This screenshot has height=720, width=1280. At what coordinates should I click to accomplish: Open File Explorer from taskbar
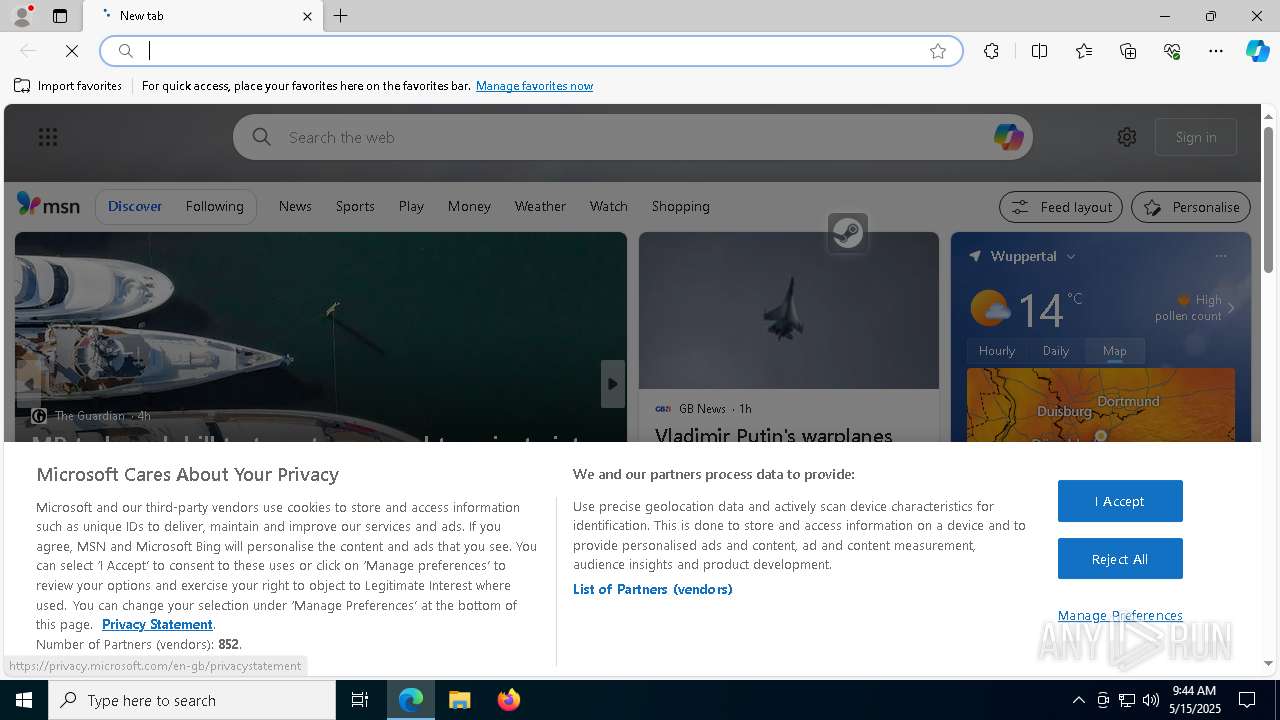460,700
